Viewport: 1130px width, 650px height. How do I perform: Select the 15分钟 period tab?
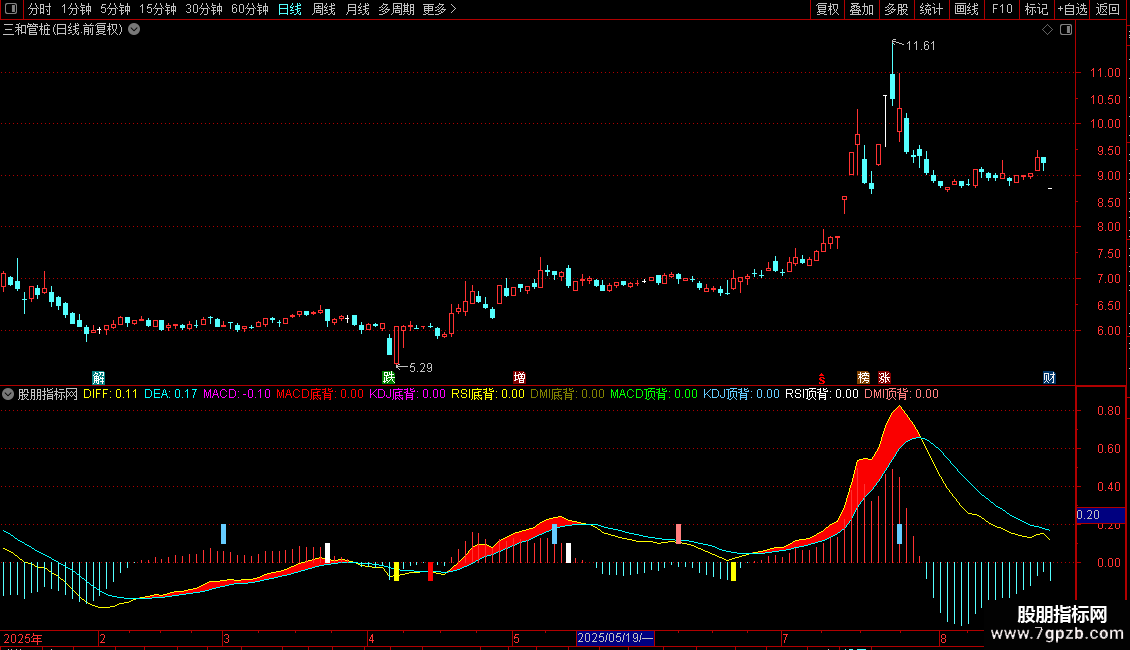click(x=158, y=9)
